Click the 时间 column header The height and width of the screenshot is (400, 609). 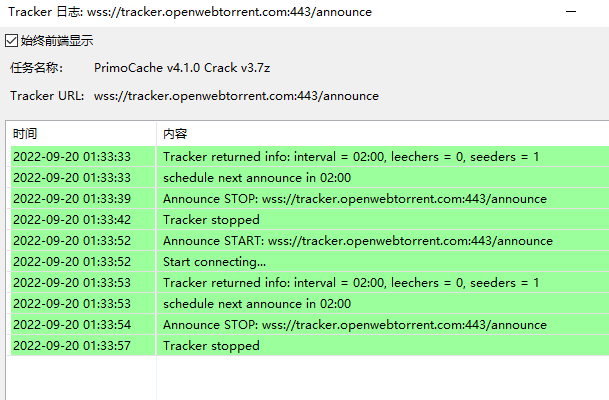tap(81, 134)
